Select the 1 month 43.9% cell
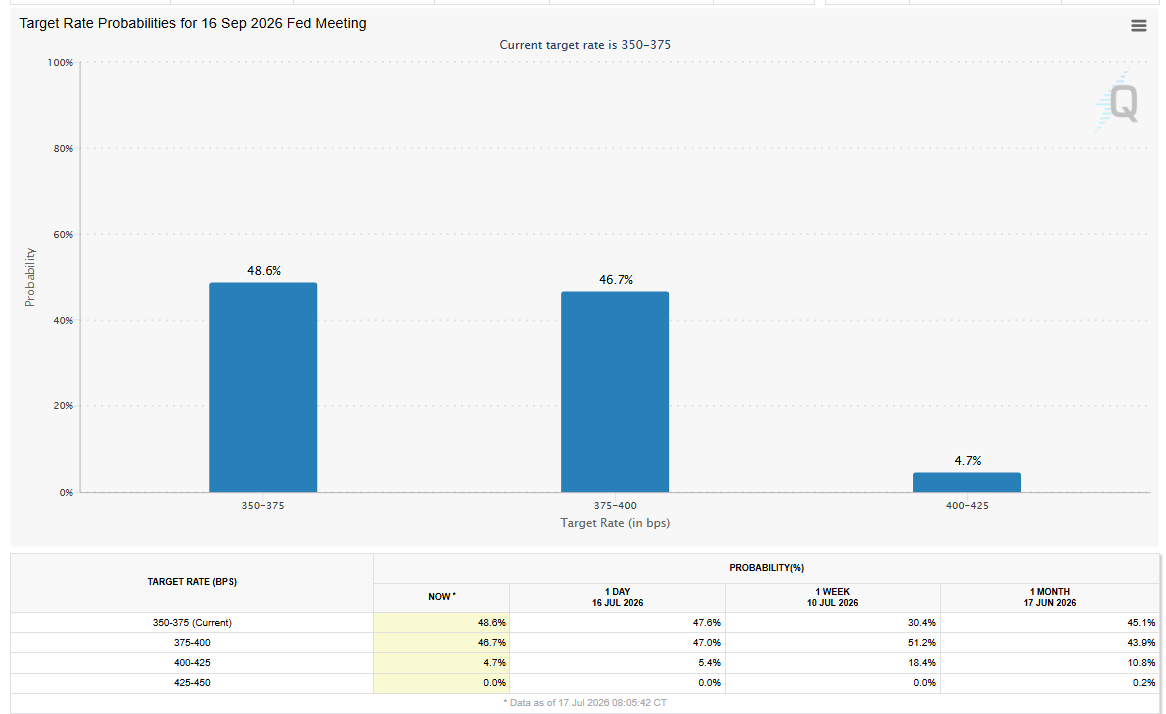 point(1049,643)
